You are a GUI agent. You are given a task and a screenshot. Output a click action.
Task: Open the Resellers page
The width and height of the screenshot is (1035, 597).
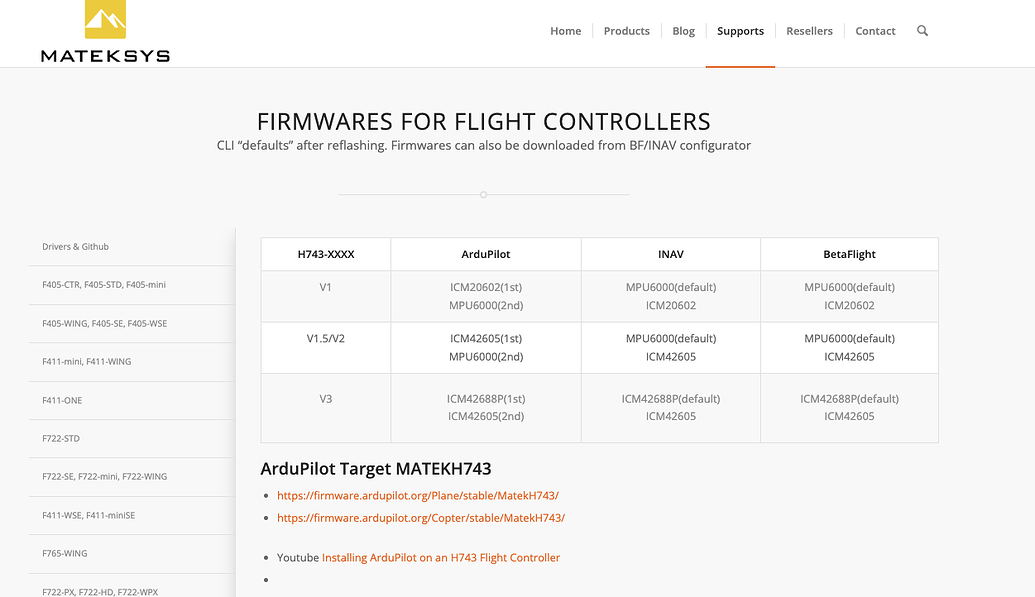(809, 31)
